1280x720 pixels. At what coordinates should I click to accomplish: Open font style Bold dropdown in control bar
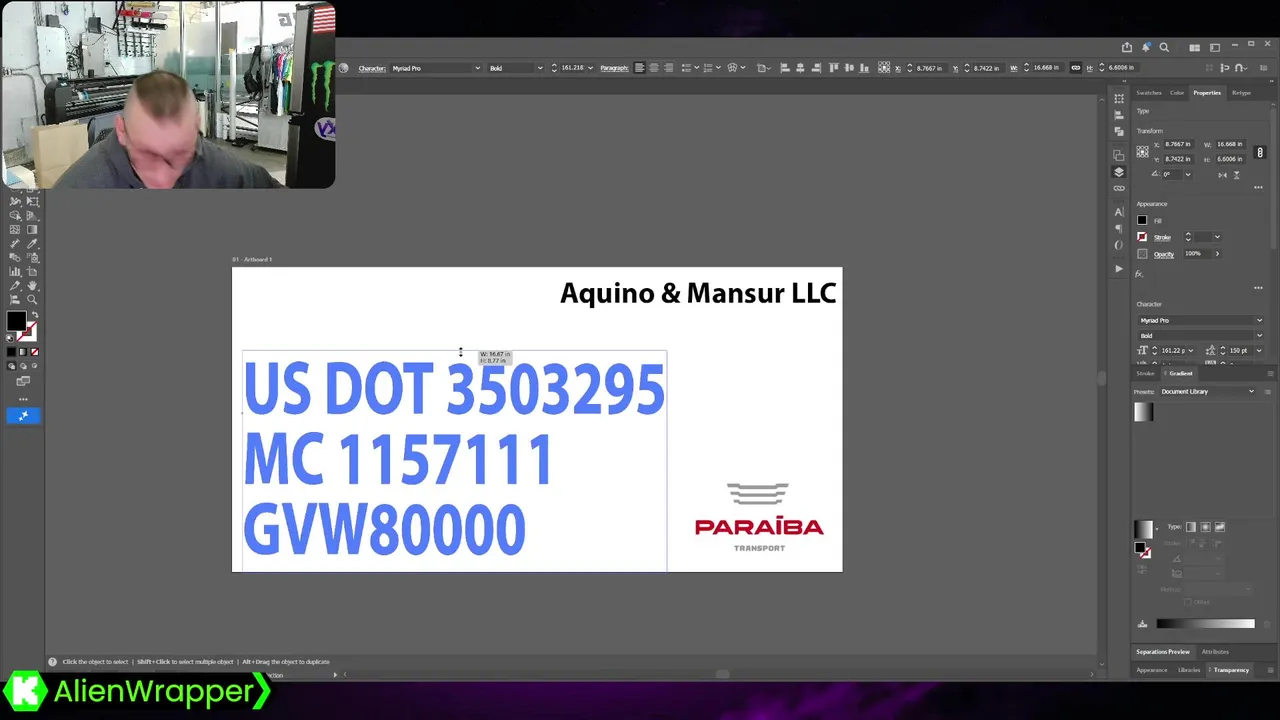[540, 67]
